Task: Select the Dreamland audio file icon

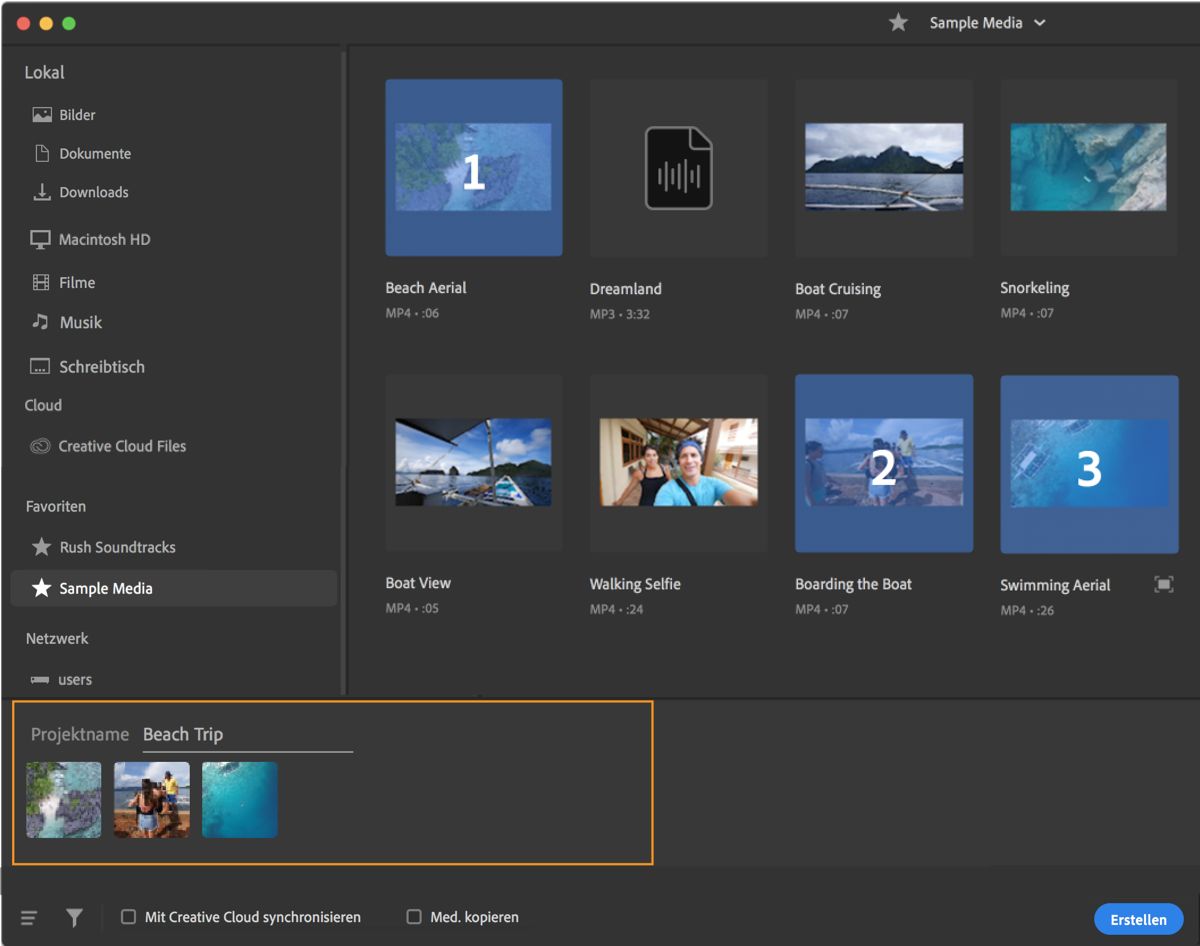Action: [678, 168]
